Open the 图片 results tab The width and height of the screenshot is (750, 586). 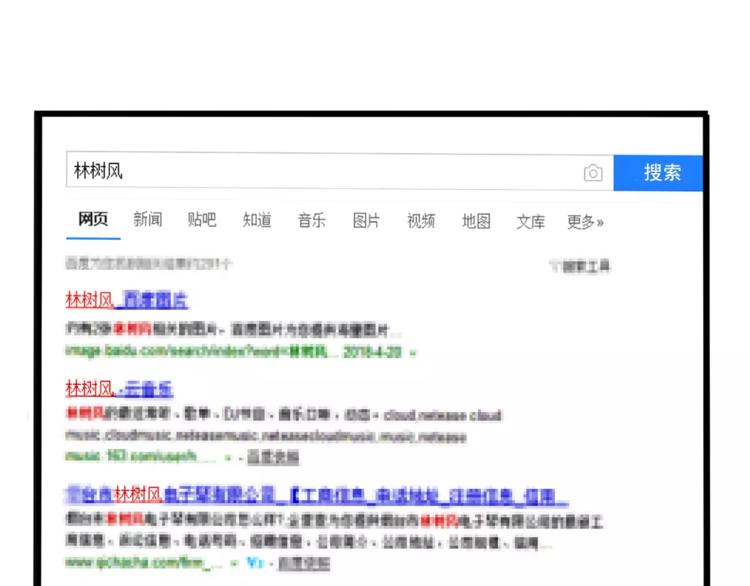point(366,221)
